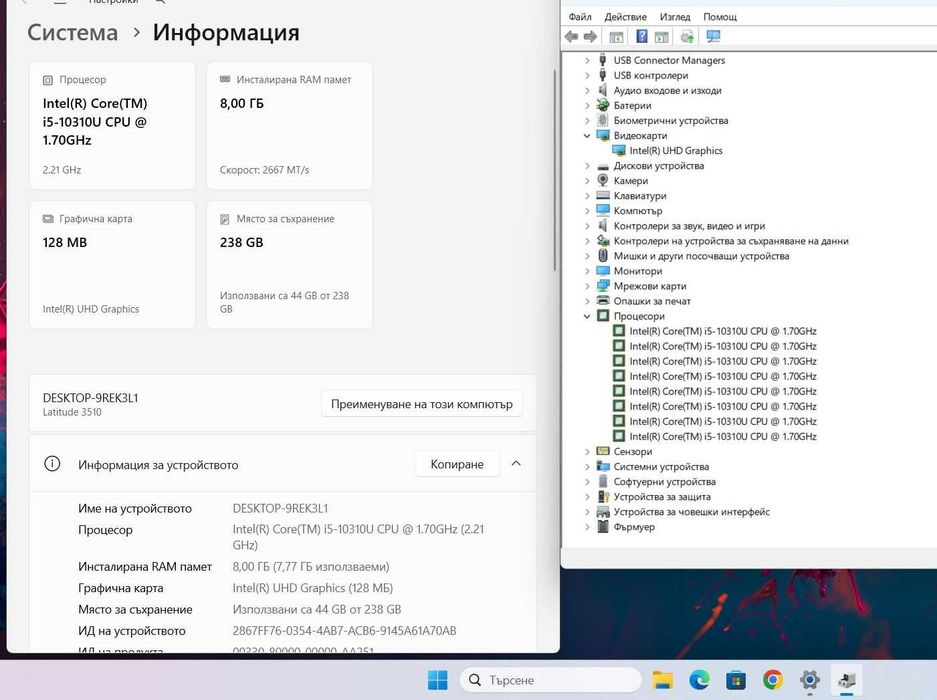Click the device ID value text
937x700 pixels.
pyautogui.click(x=344, y=631)
